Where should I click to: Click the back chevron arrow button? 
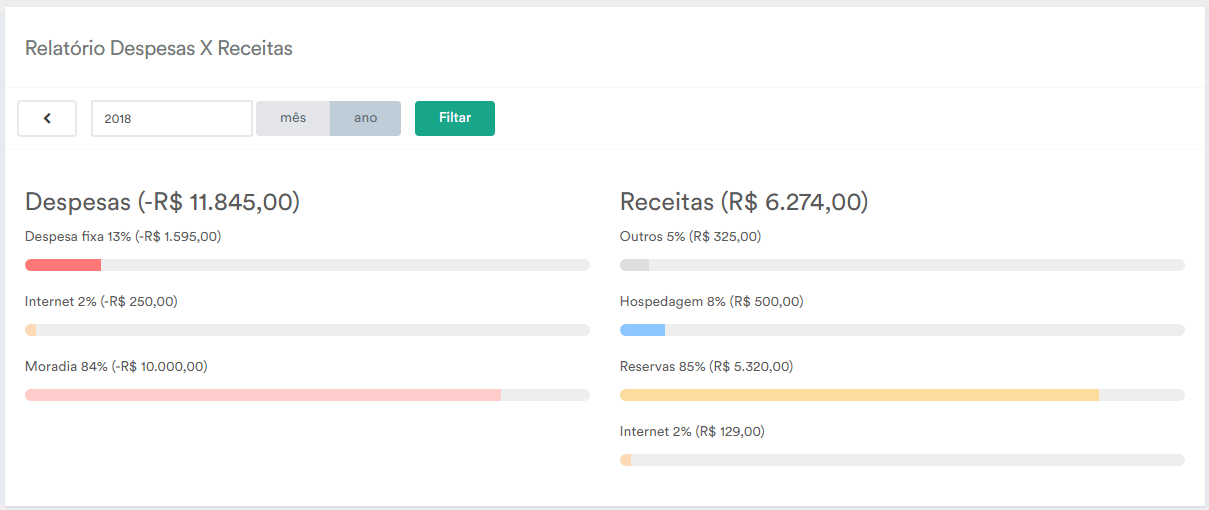point(47,118)
